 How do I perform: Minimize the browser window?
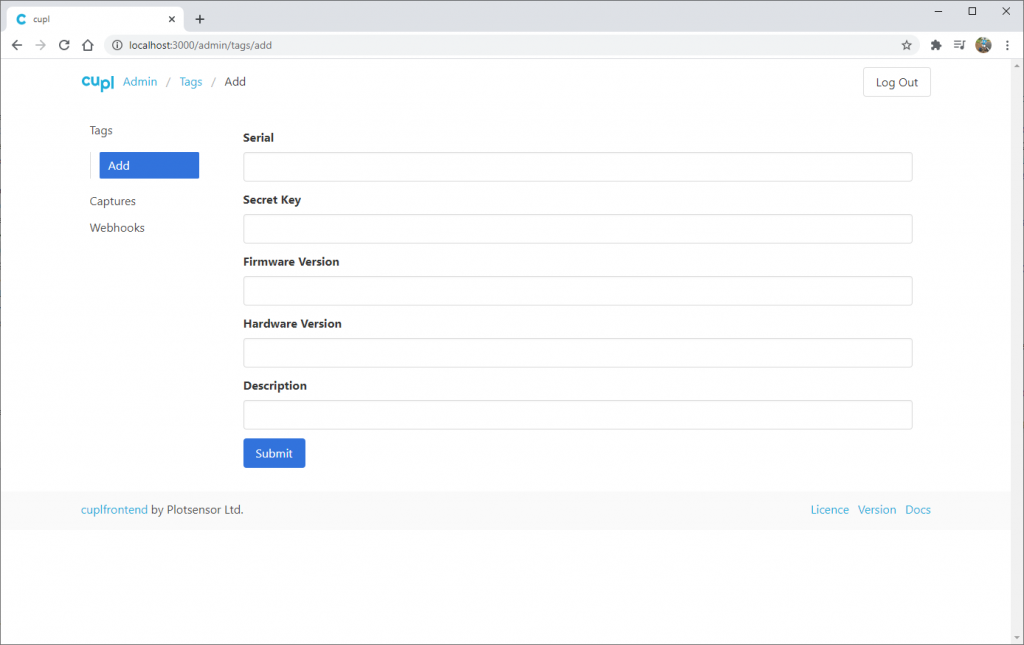938,11
